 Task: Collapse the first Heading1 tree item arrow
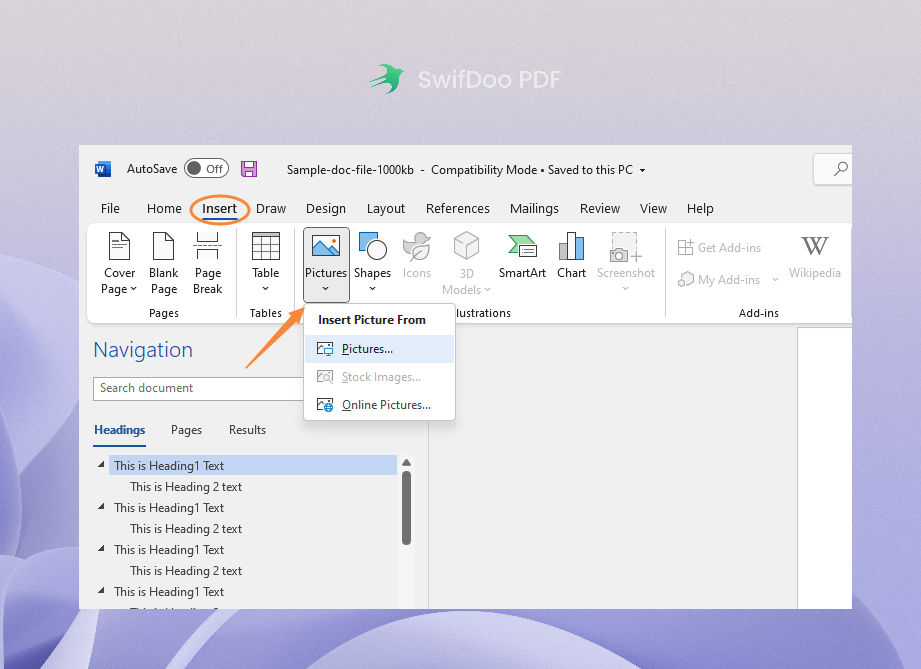(101, 465)
